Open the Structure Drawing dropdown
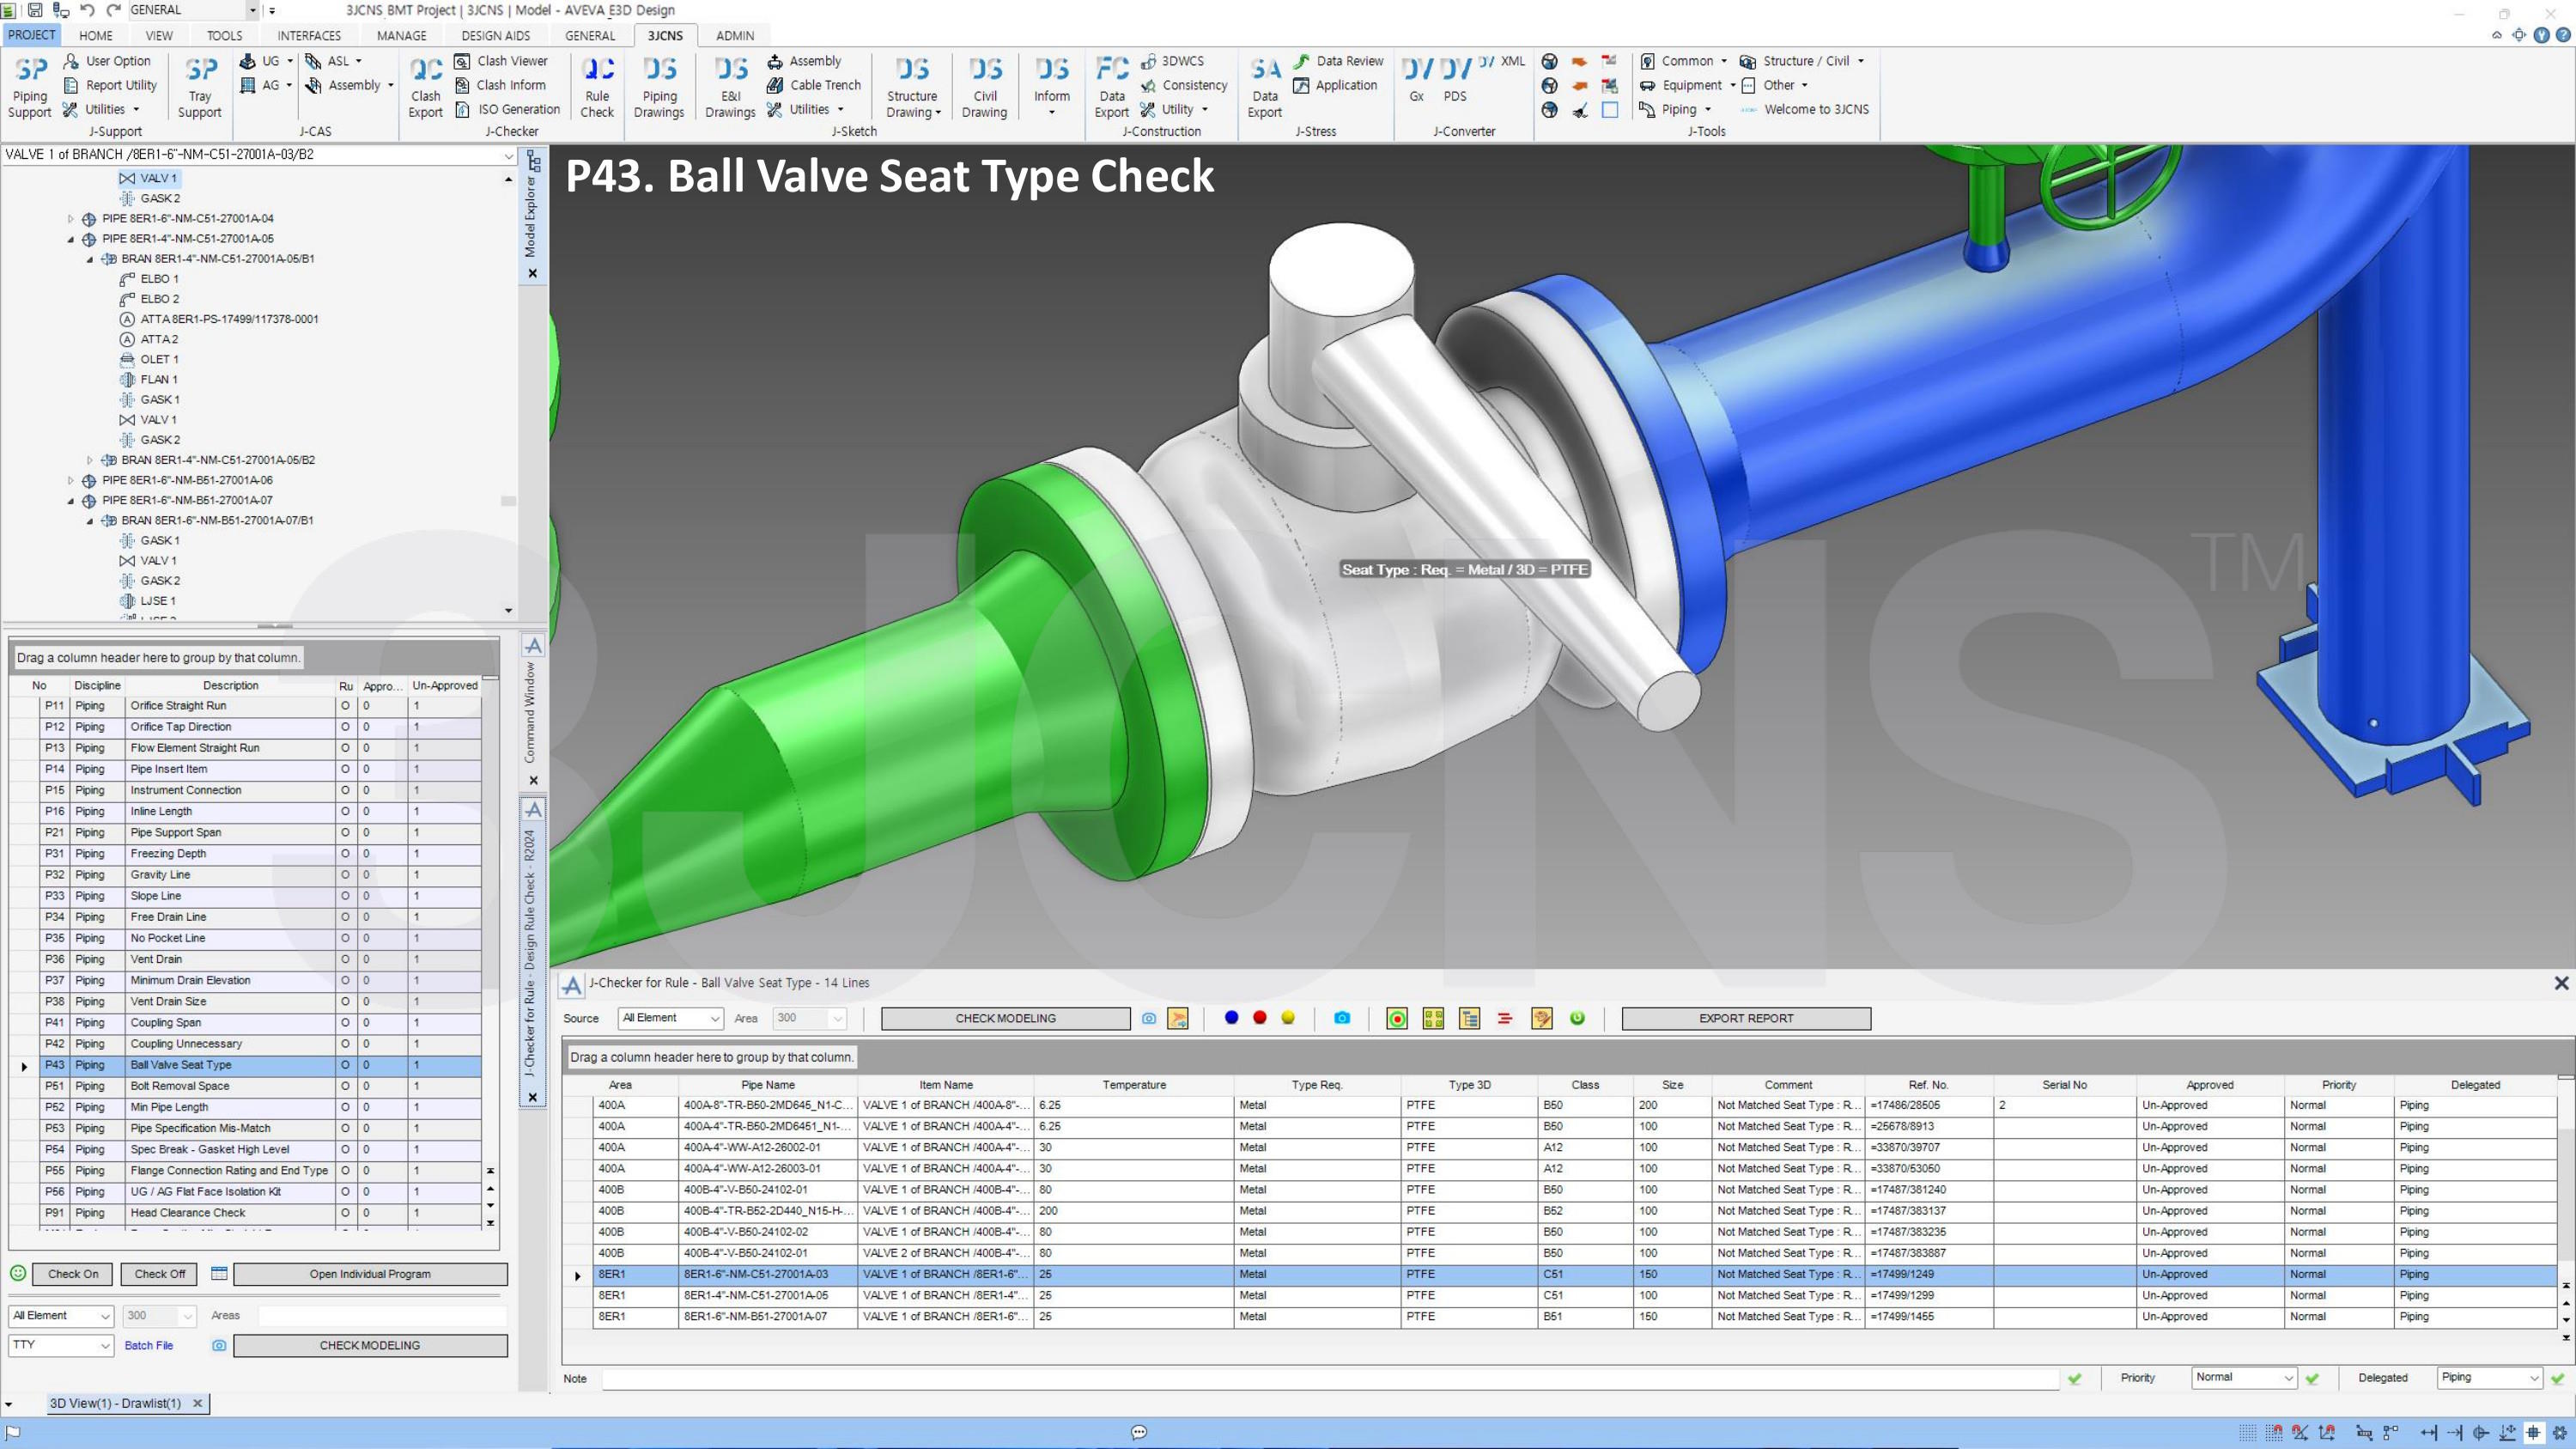 click(913, 86)
